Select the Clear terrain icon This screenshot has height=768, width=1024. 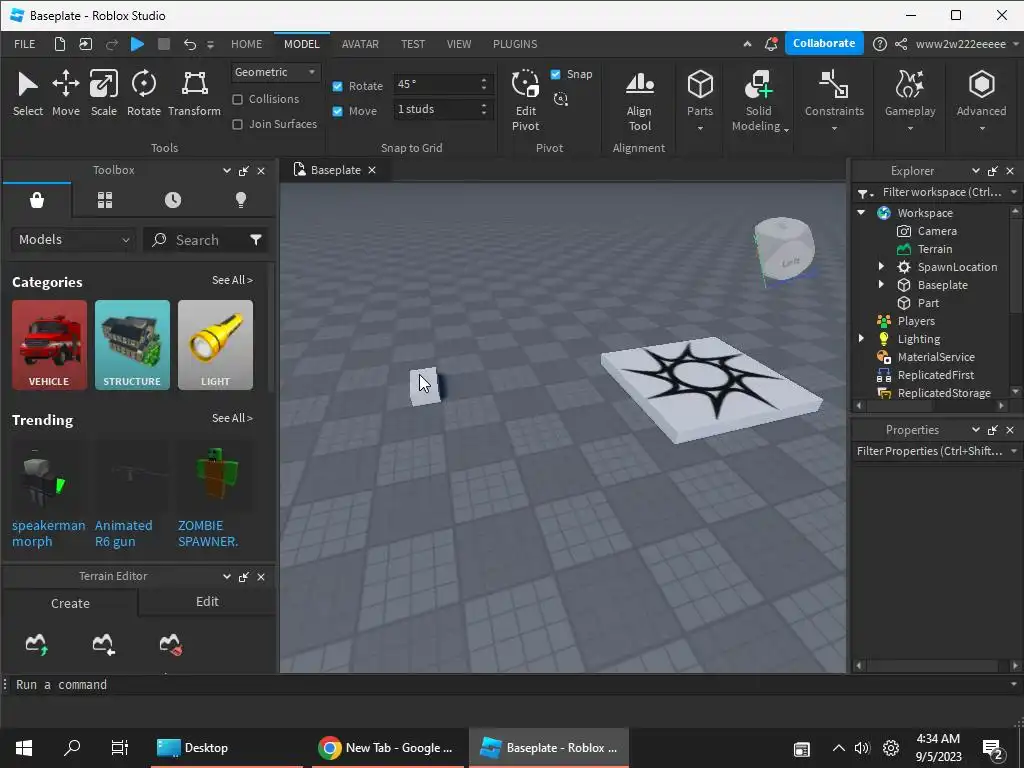pos(170,644)
